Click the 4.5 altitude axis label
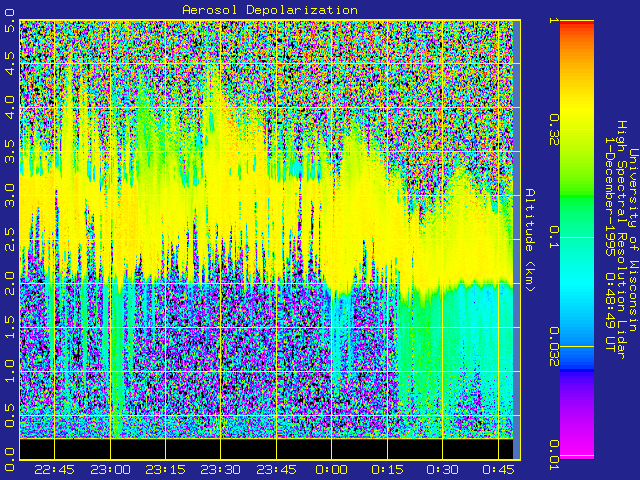640x480 pixels. point(9,63)
